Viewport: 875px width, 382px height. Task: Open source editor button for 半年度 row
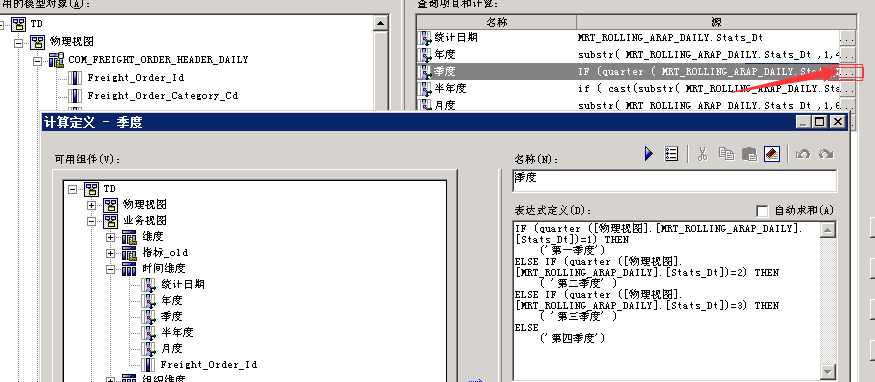pyautogui.click(x=847, y=89)
